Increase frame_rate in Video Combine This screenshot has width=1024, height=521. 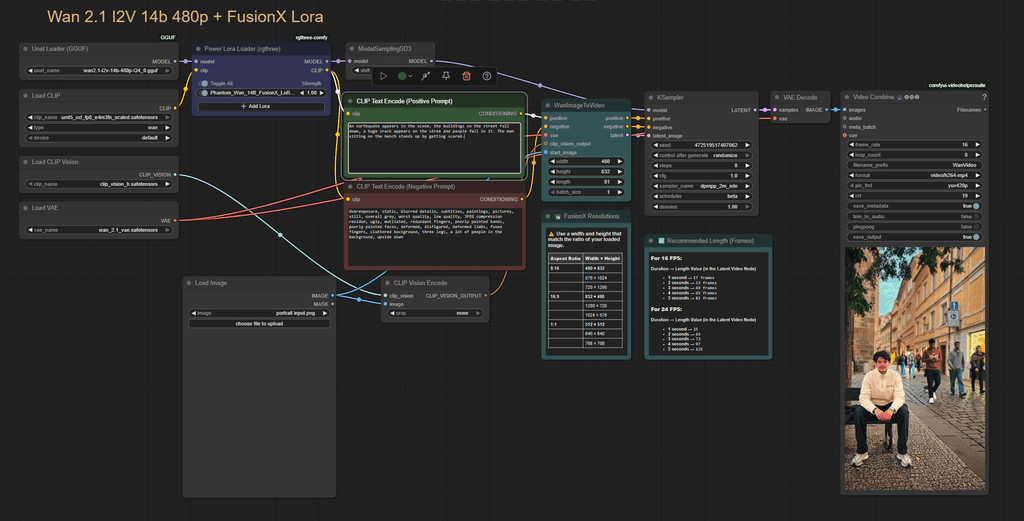tap(978, 145)
